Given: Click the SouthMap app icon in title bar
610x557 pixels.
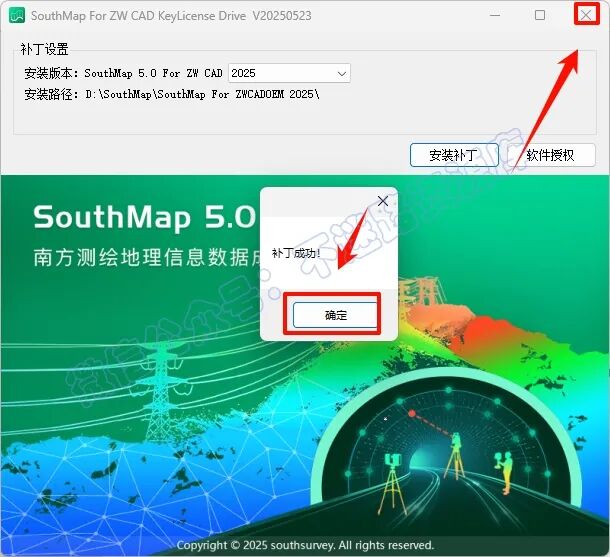Looking at the screenshot, I should coord(17,16).
